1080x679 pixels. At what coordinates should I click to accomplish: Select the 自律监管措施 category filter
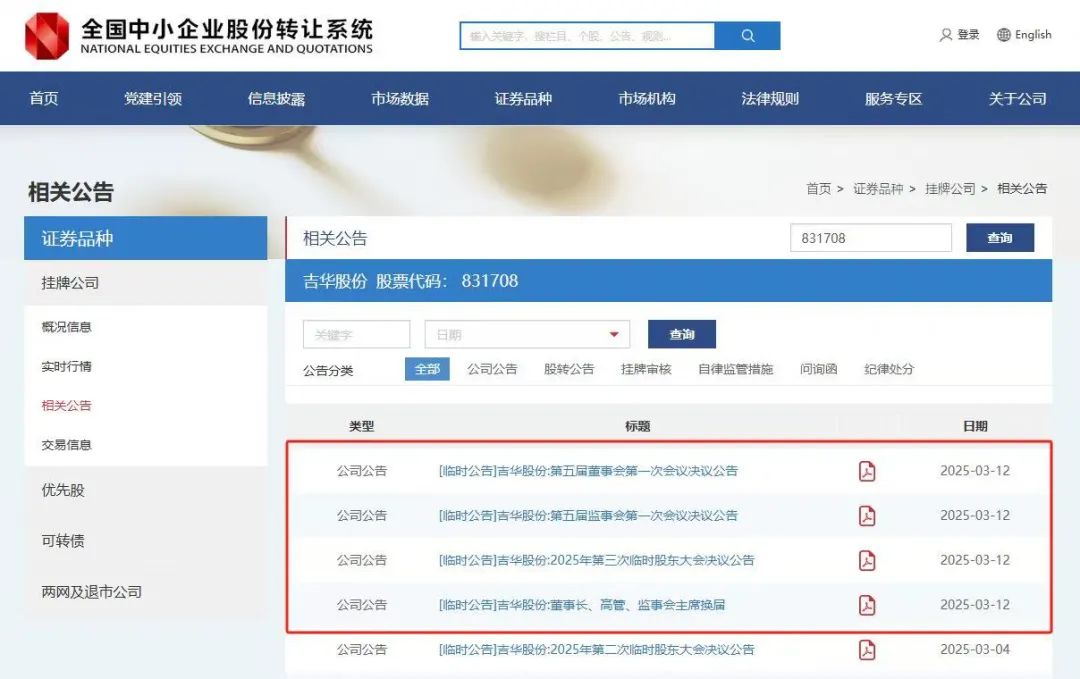(x=736, y=369)
